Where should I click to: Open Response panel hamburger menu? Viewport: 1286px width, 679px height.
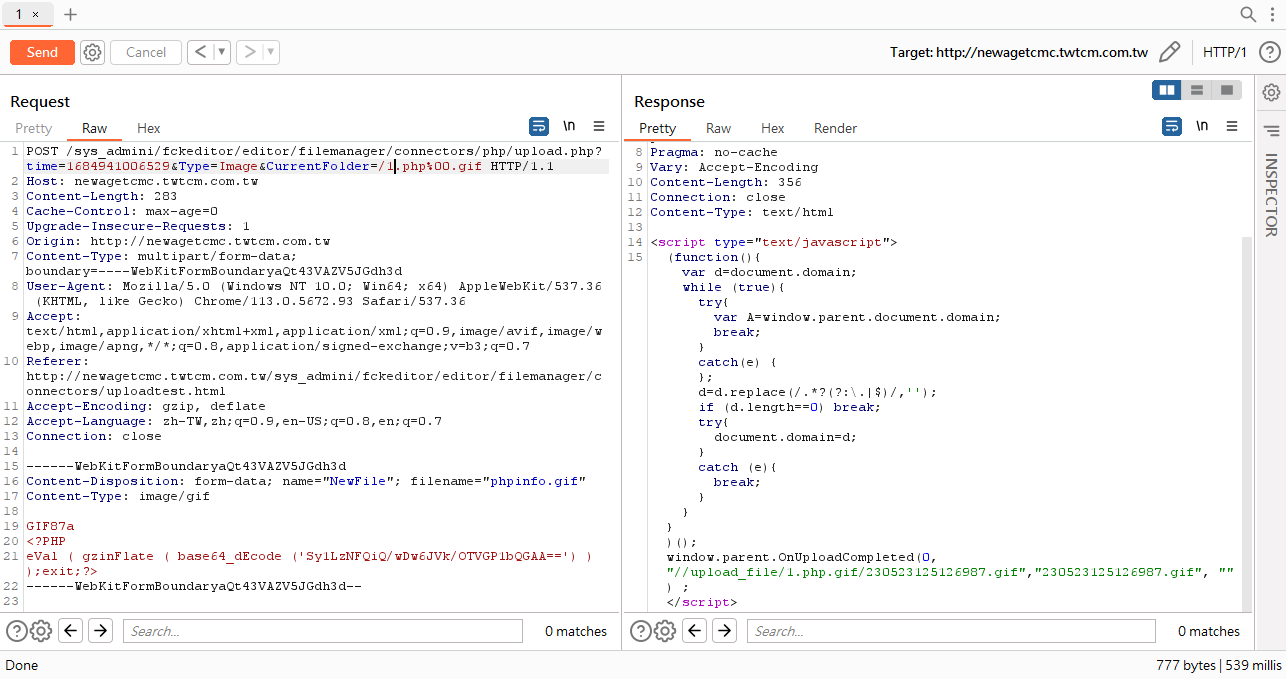click(x=1232, y=126)
